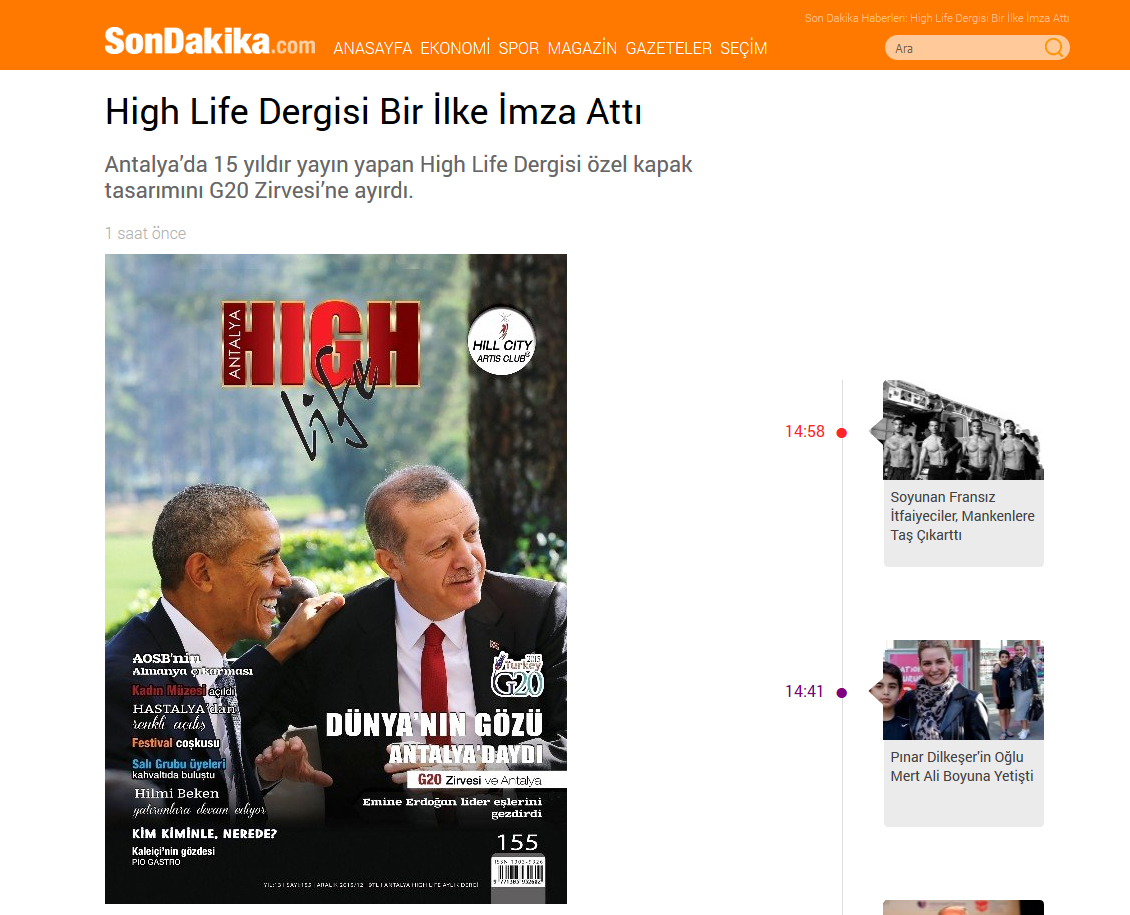Click the red 14:58 timeline dot

(841, 432)
